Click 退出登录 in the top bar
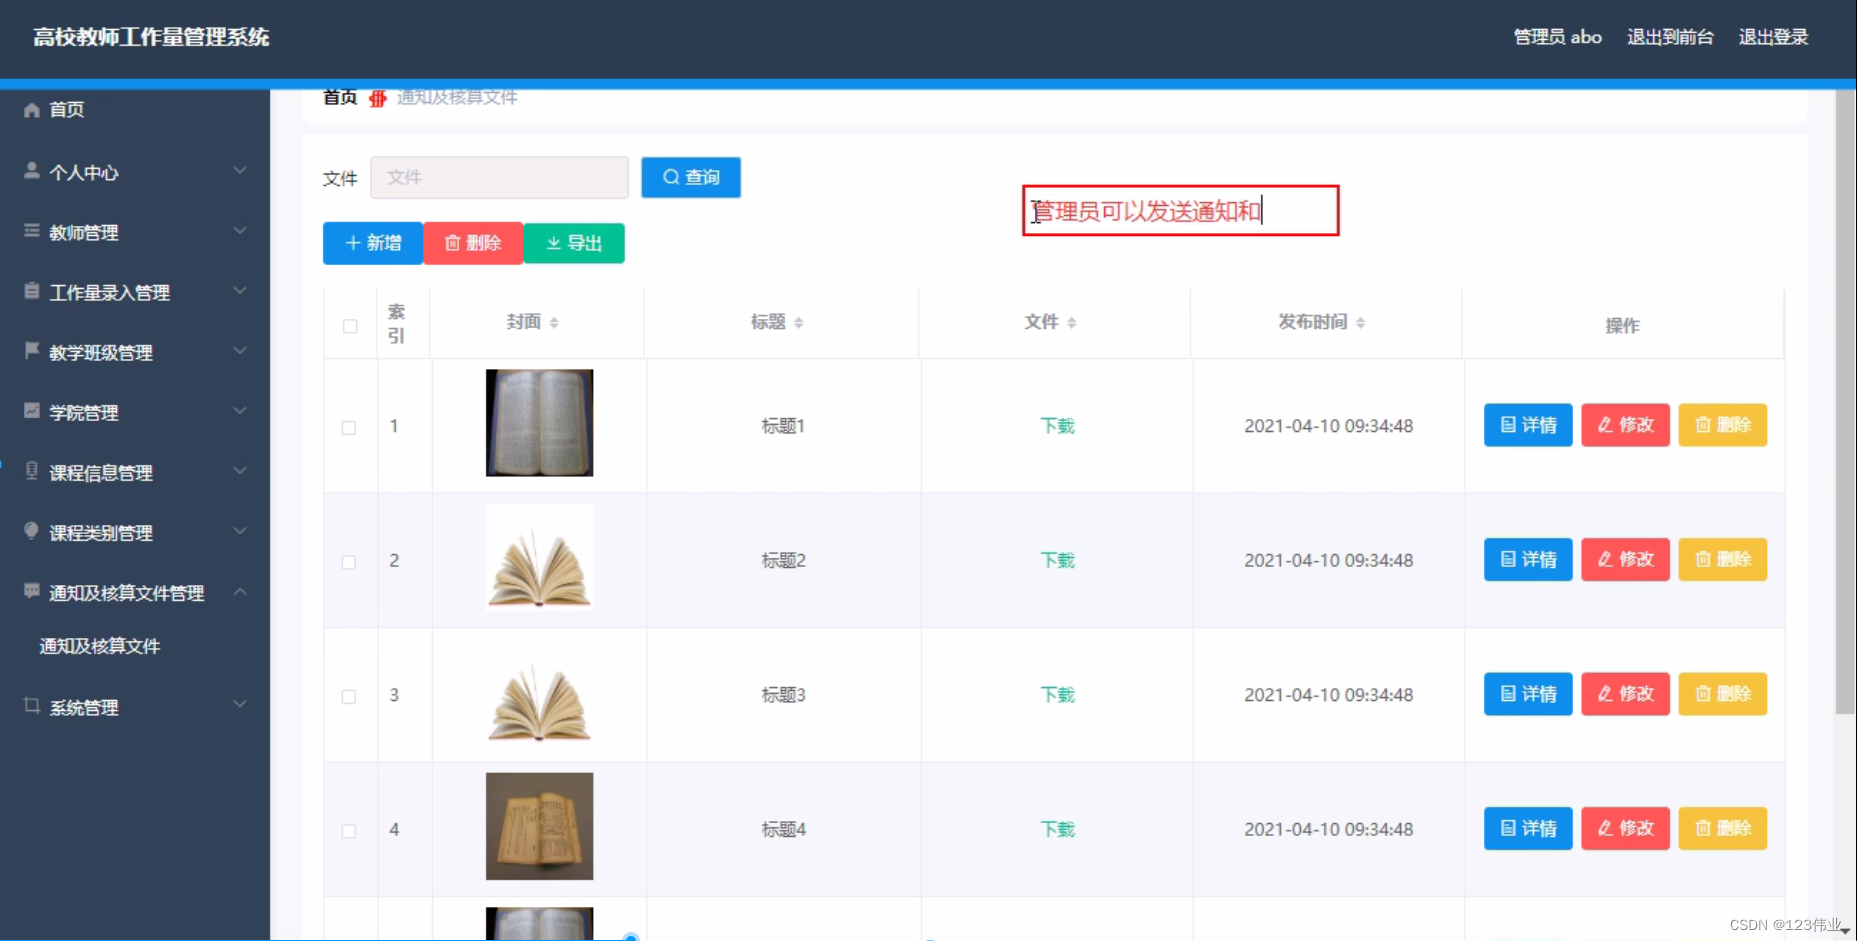The height and width of the screenshot is (941, 1857). (1773, 37)
